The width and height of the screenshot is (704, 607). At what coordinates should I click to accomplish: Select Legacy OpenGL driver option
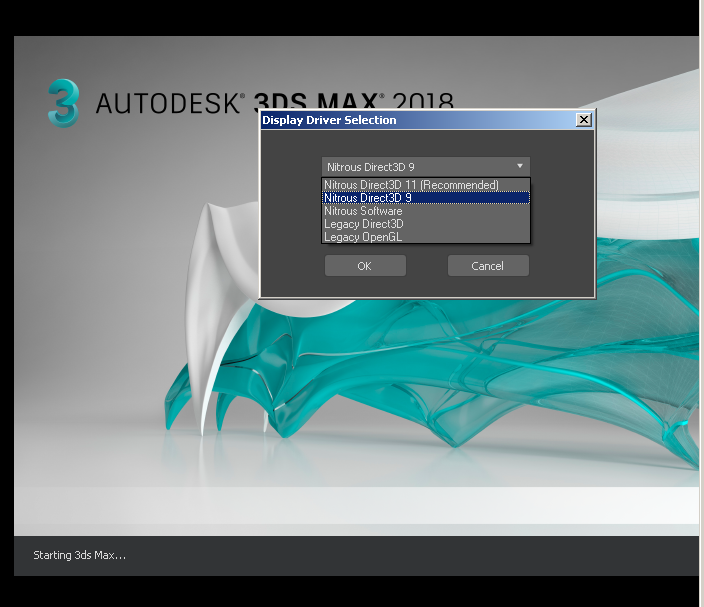coord(426,237)
